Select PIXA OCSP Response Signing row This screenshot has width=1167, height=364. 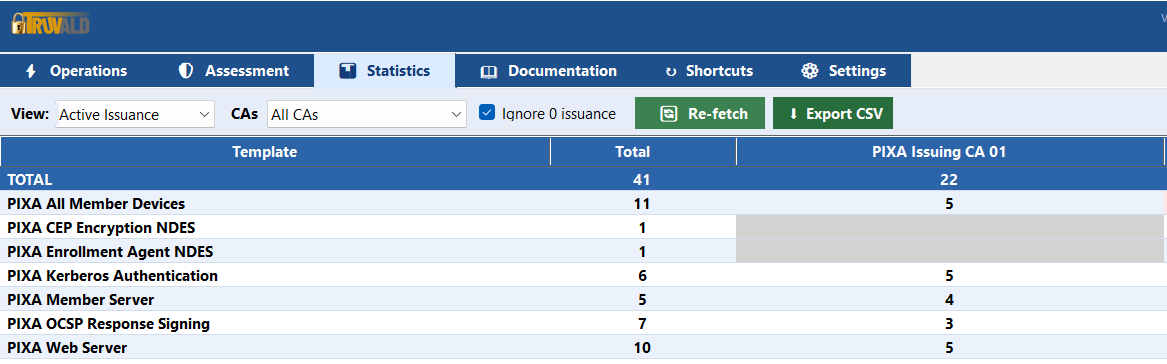point(584,324)
